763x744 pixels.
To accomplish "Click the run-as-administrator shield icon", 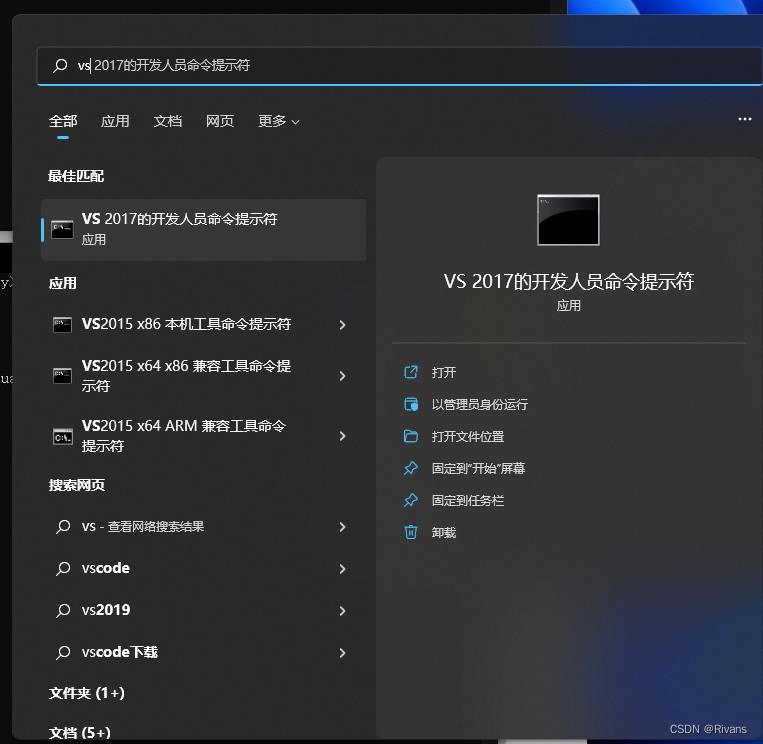I will [x=411, y=404].
